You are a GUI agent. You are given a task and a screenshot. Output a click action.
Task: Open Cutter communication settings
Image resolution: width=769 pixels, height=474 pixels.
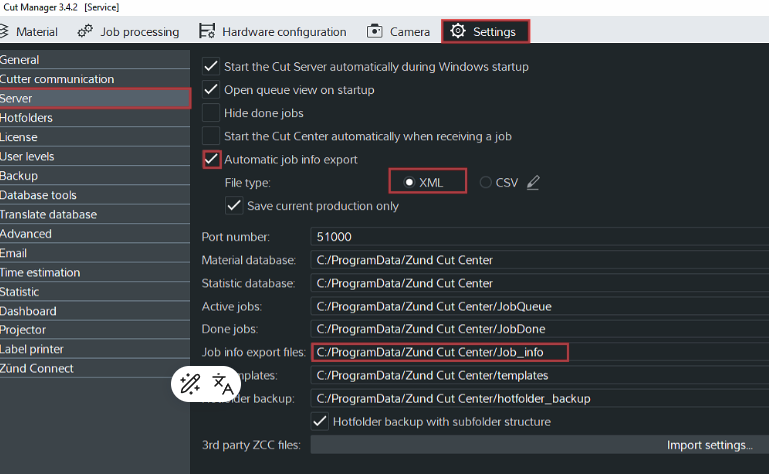click(95, 79)
